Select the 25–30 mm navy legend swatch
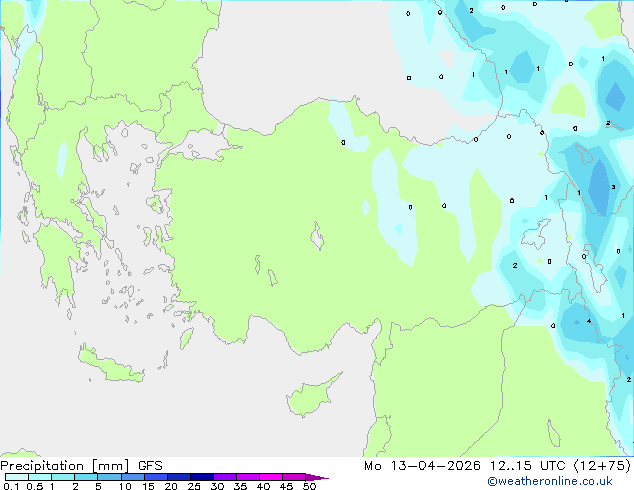 (201, 477)
